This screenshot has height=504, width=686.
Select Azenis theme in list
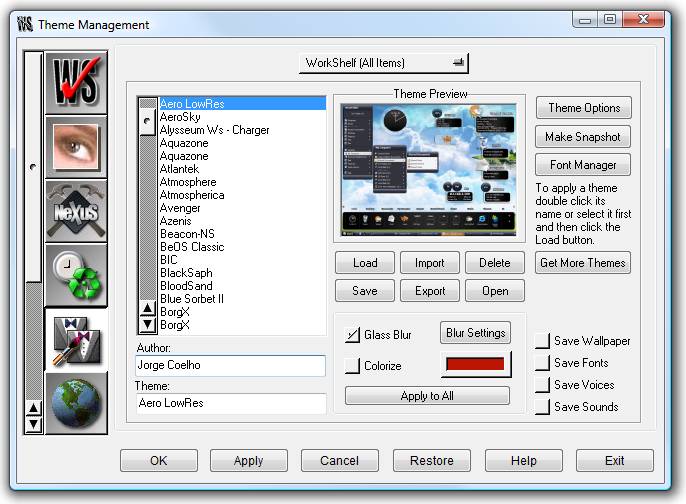tap(242, 221)
